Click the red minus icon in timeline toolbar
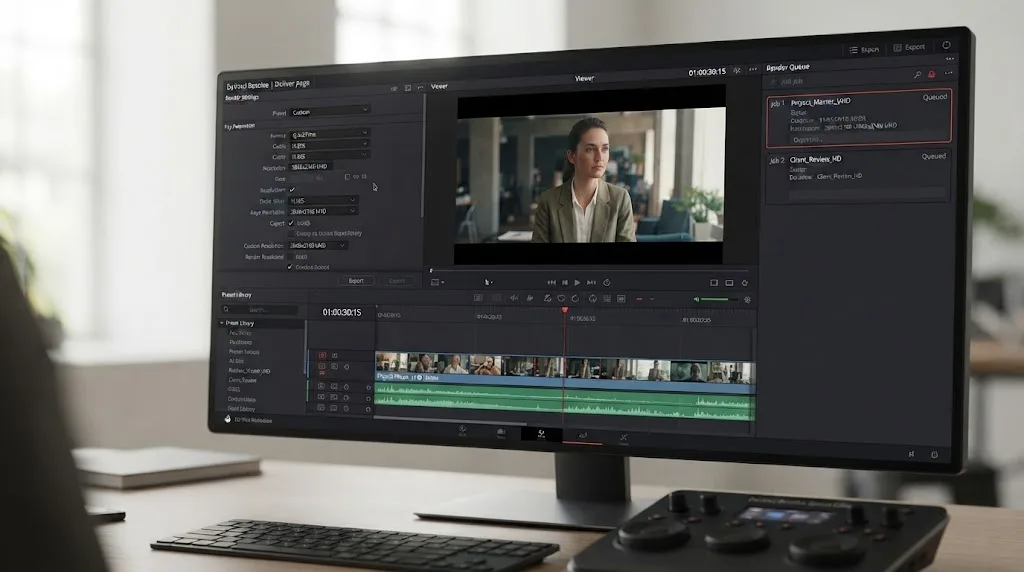 tap(639, 299)
